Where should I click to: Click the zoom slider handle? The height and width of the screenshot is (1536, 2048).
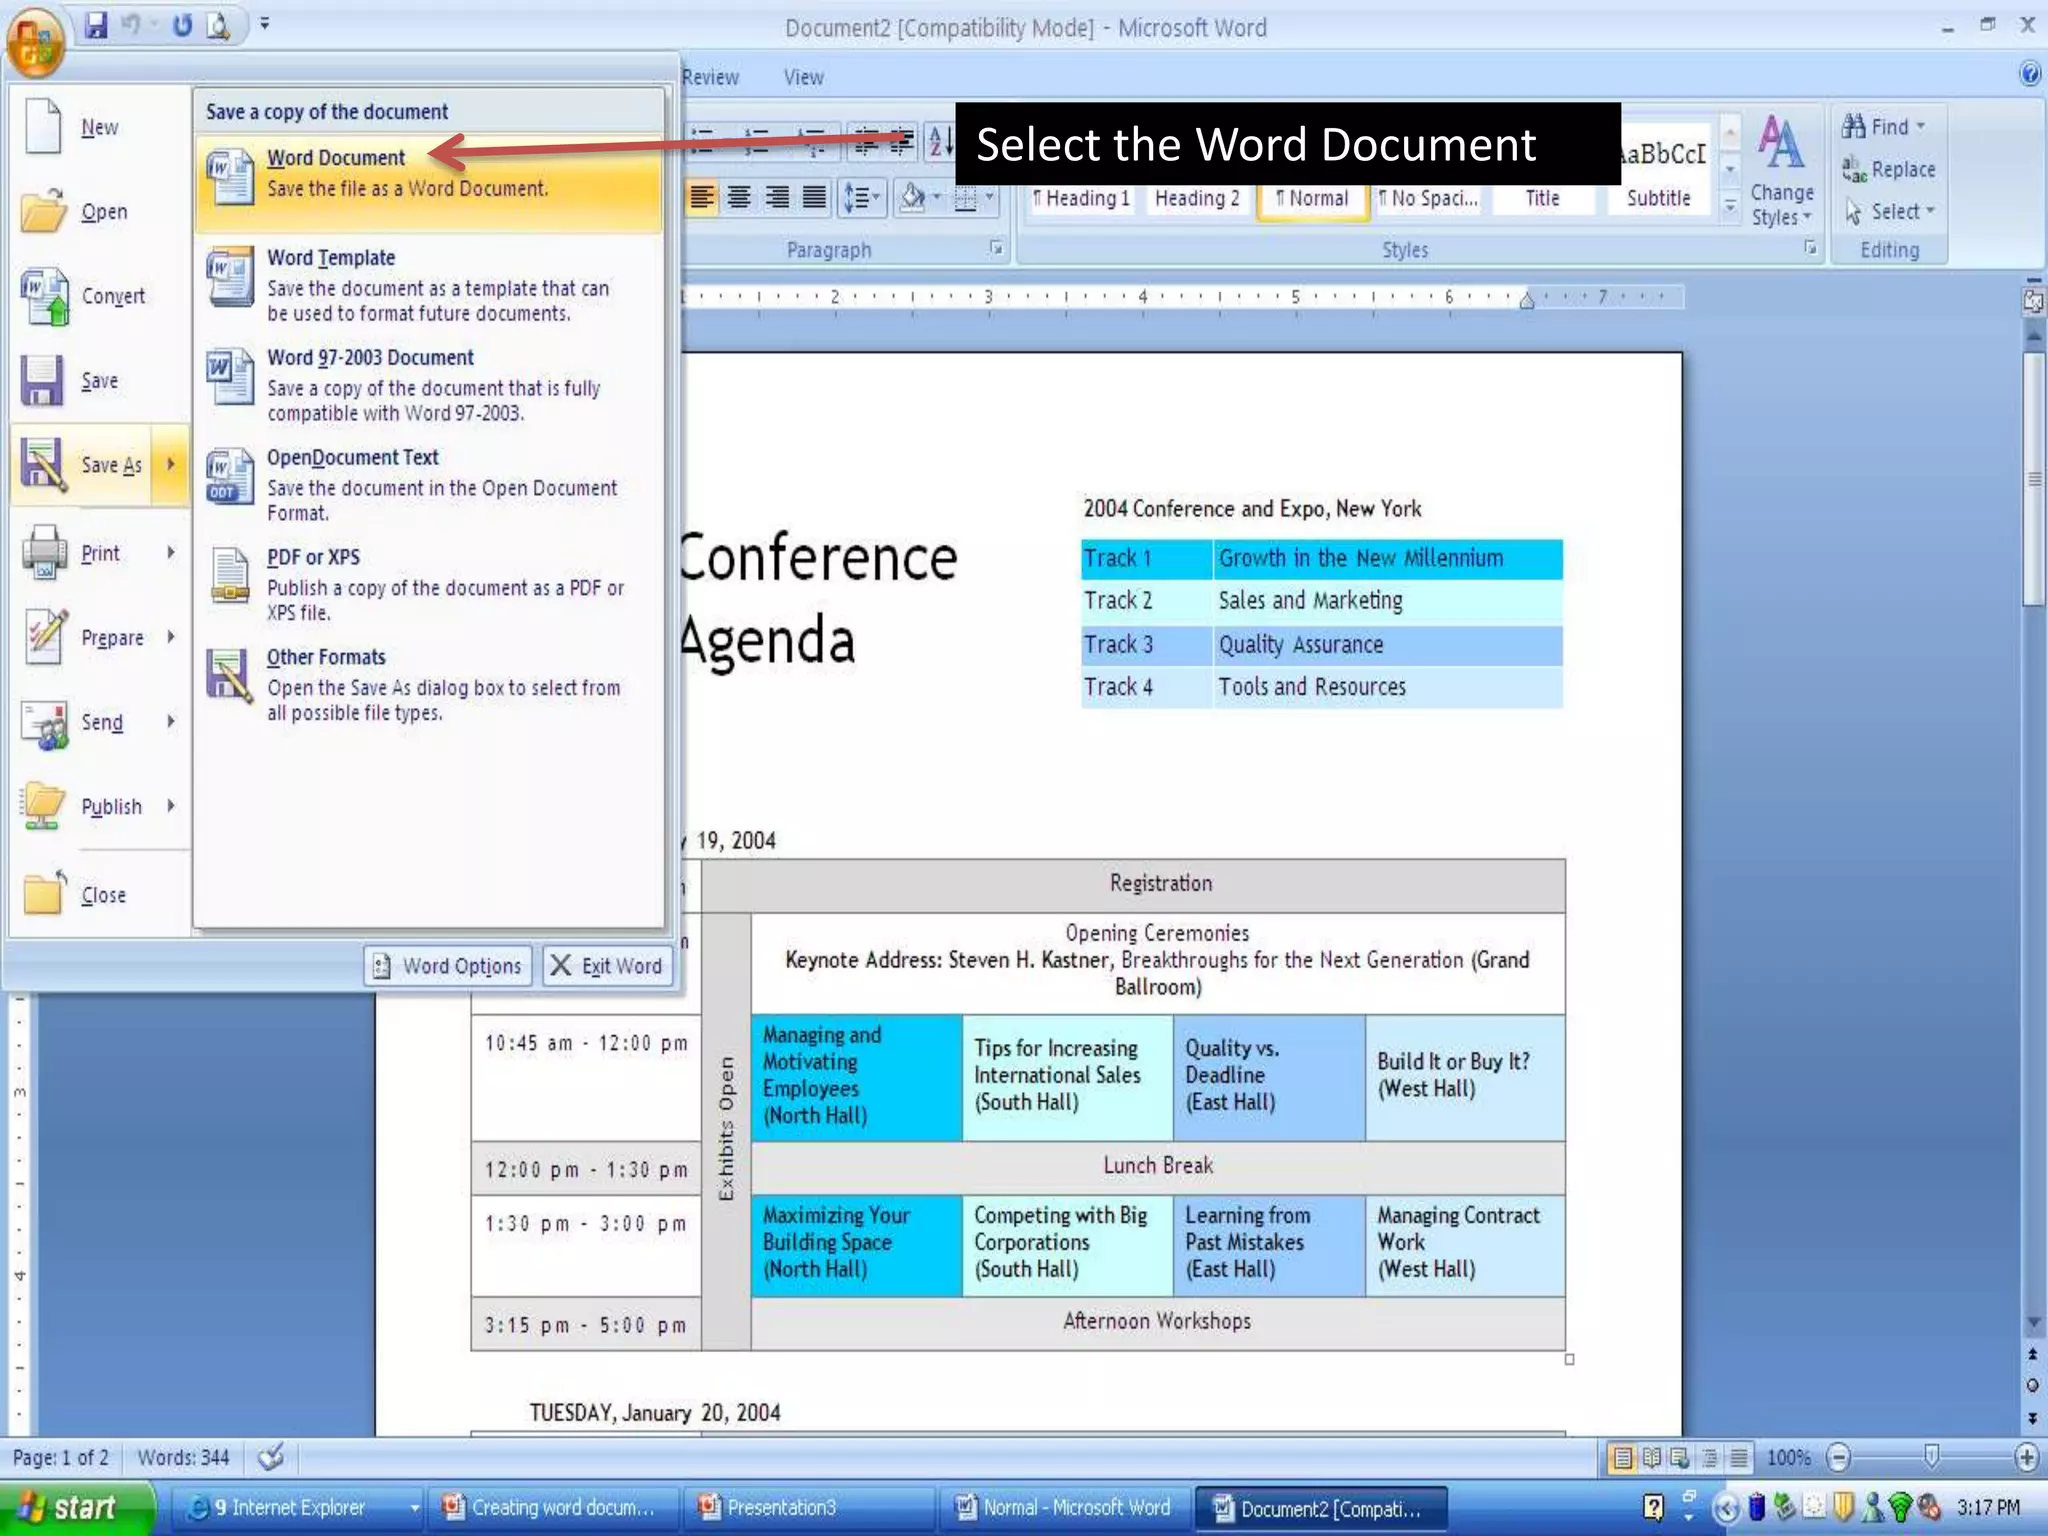click(x=1931, y=1457)
